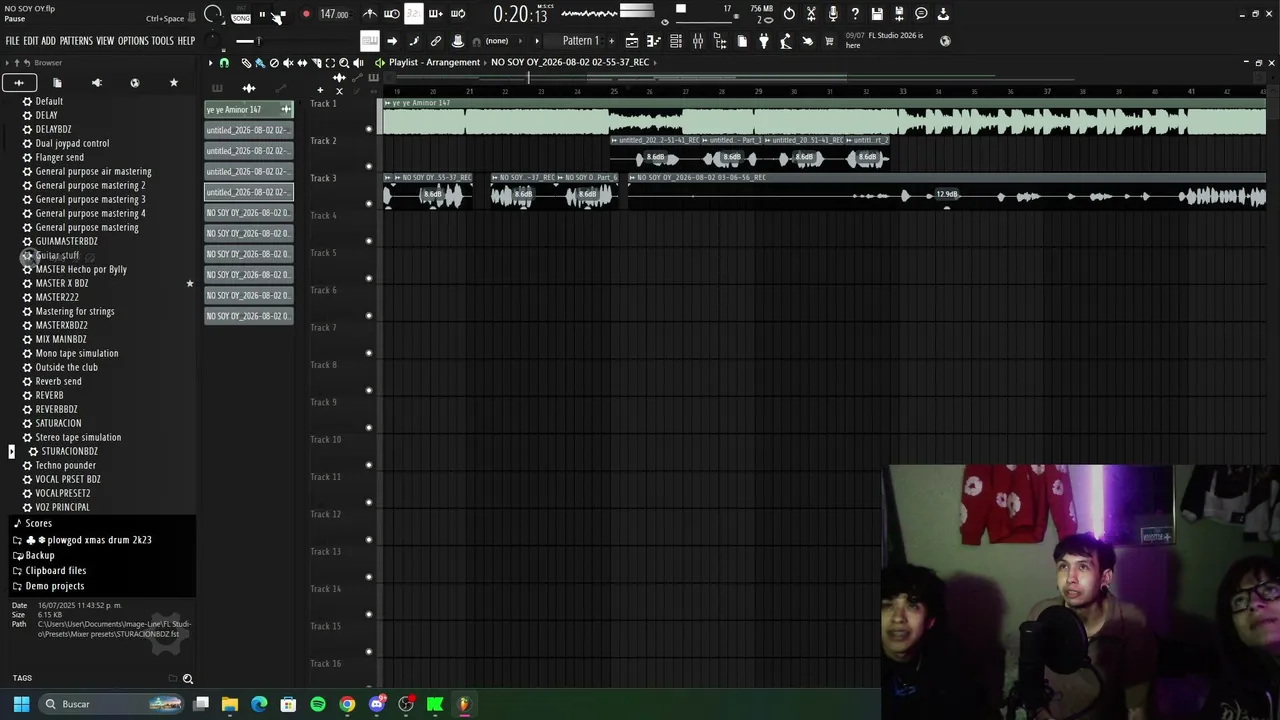Select the Delete tool in the playlist toolbar
This screenshot has width=1280, height=720.
pos(274,63)
